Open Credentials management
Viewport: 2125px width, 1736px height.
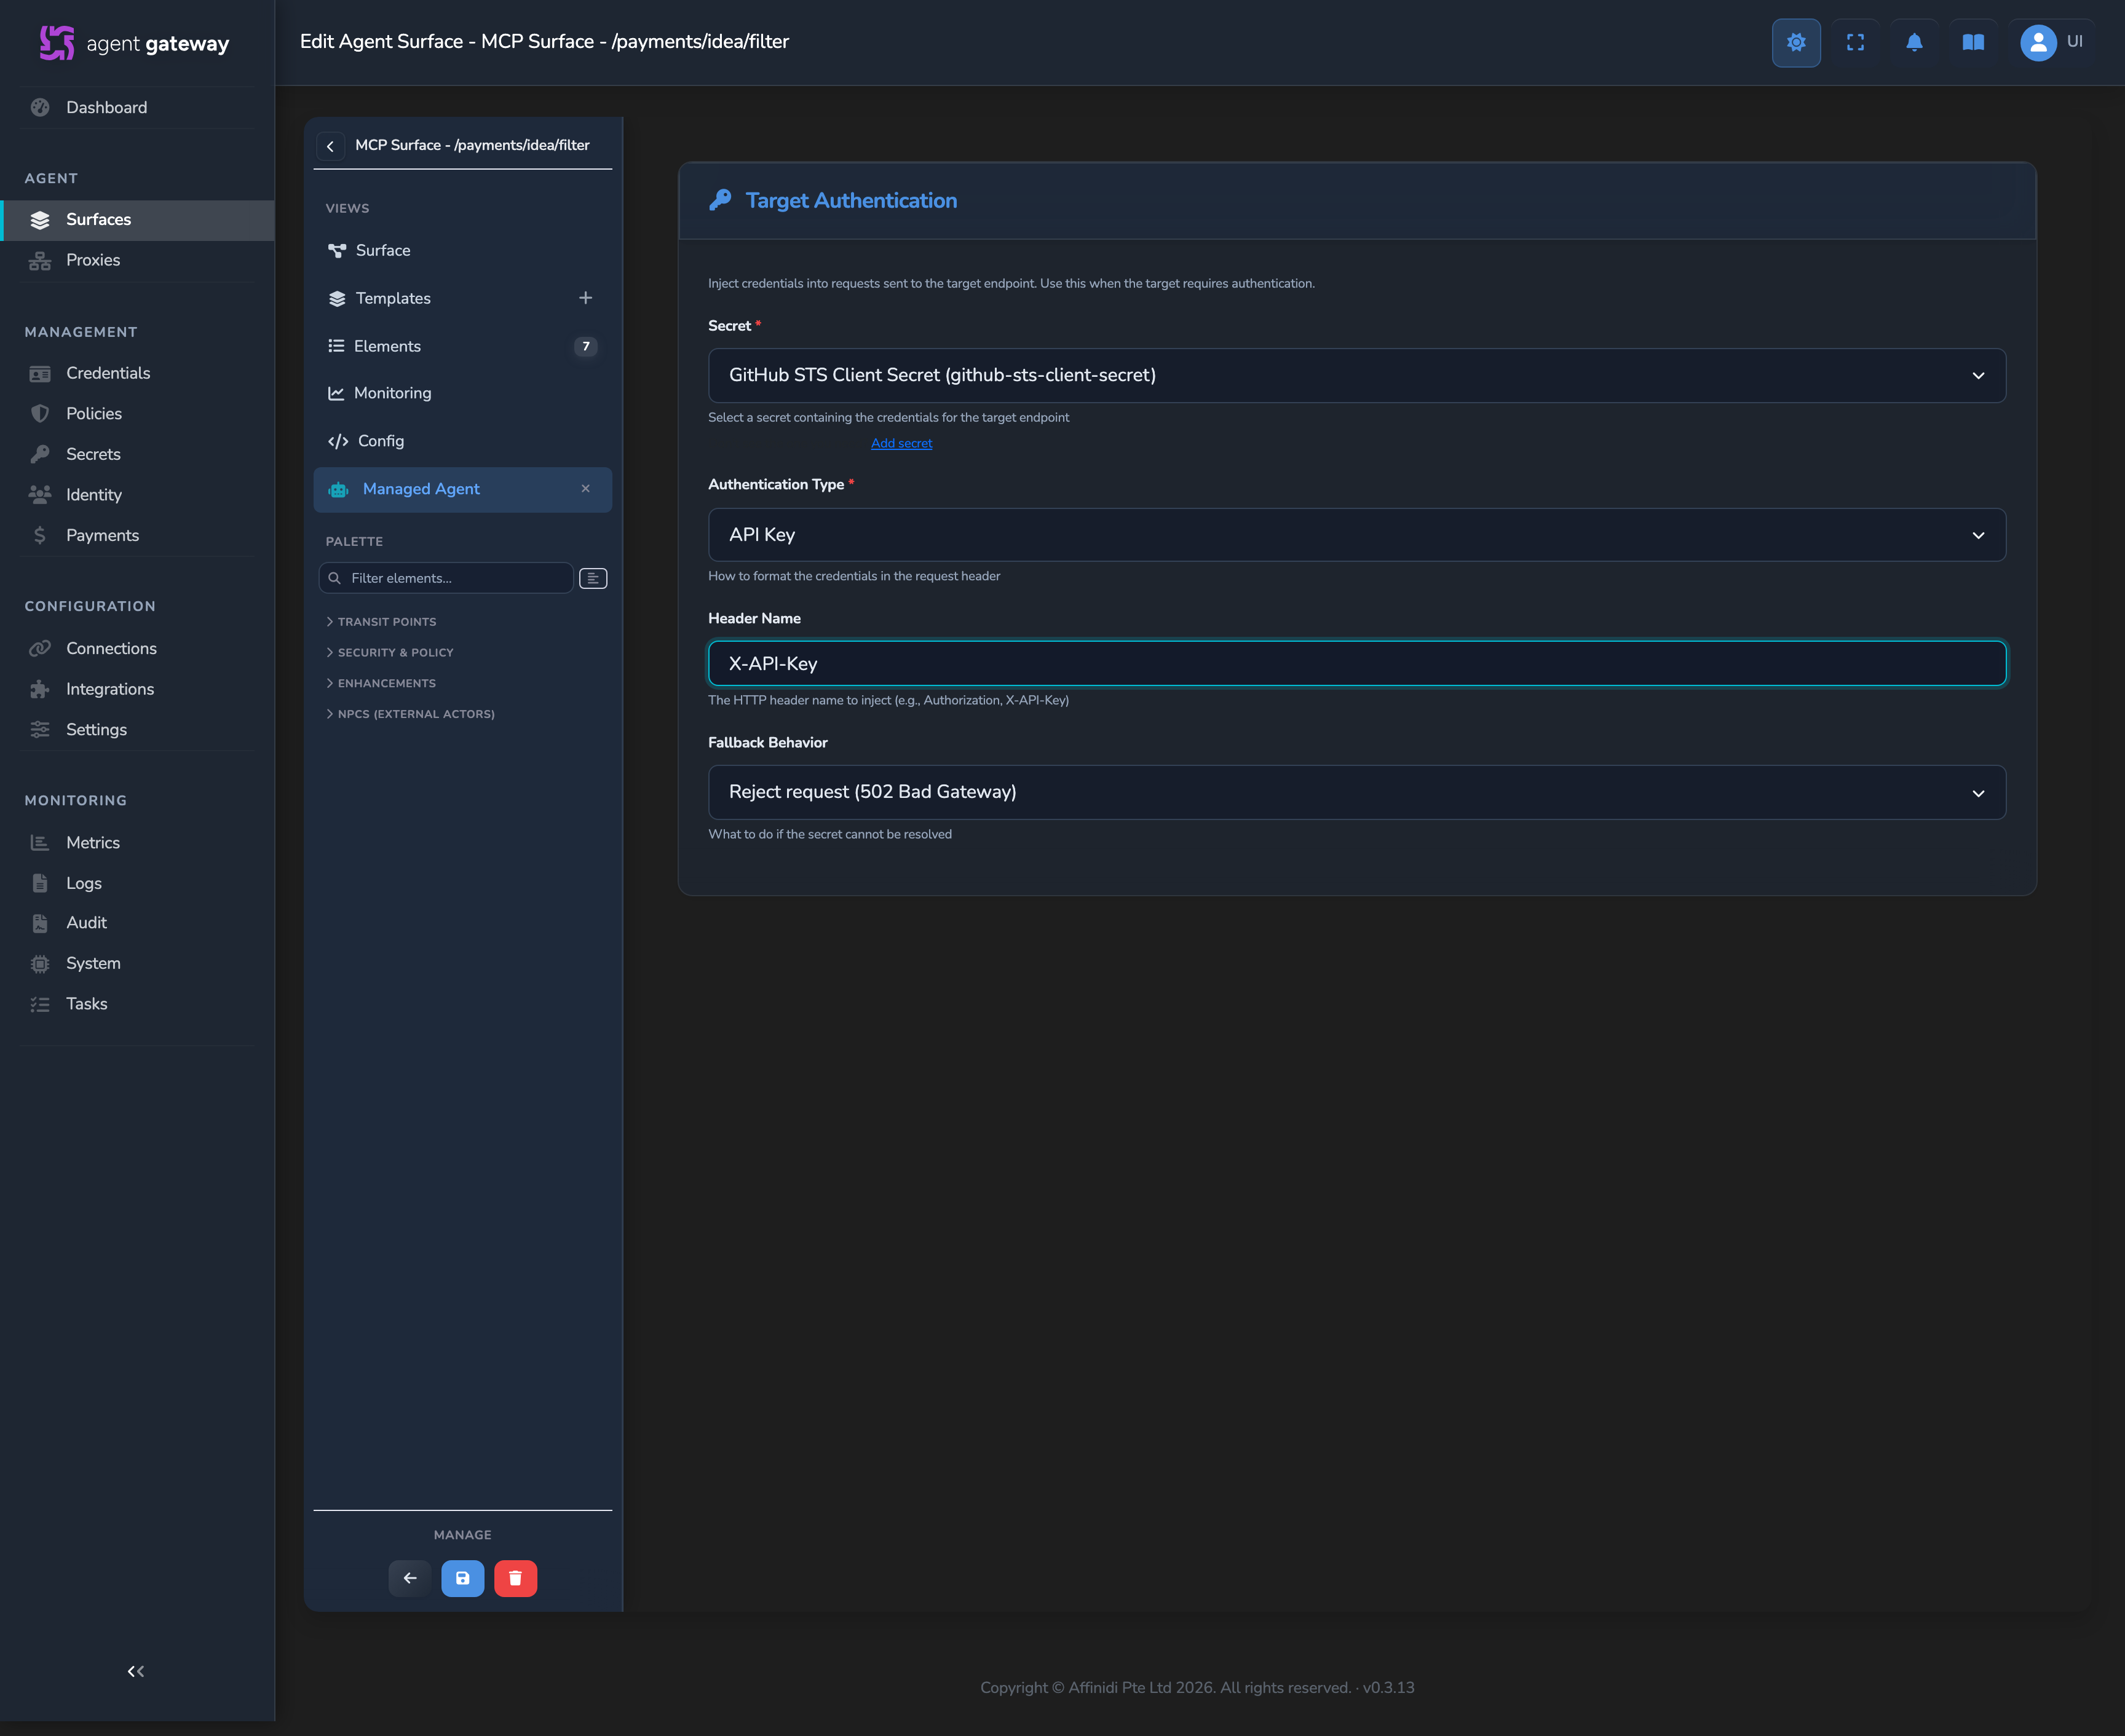pyautogui.click(x=137, y=373)
